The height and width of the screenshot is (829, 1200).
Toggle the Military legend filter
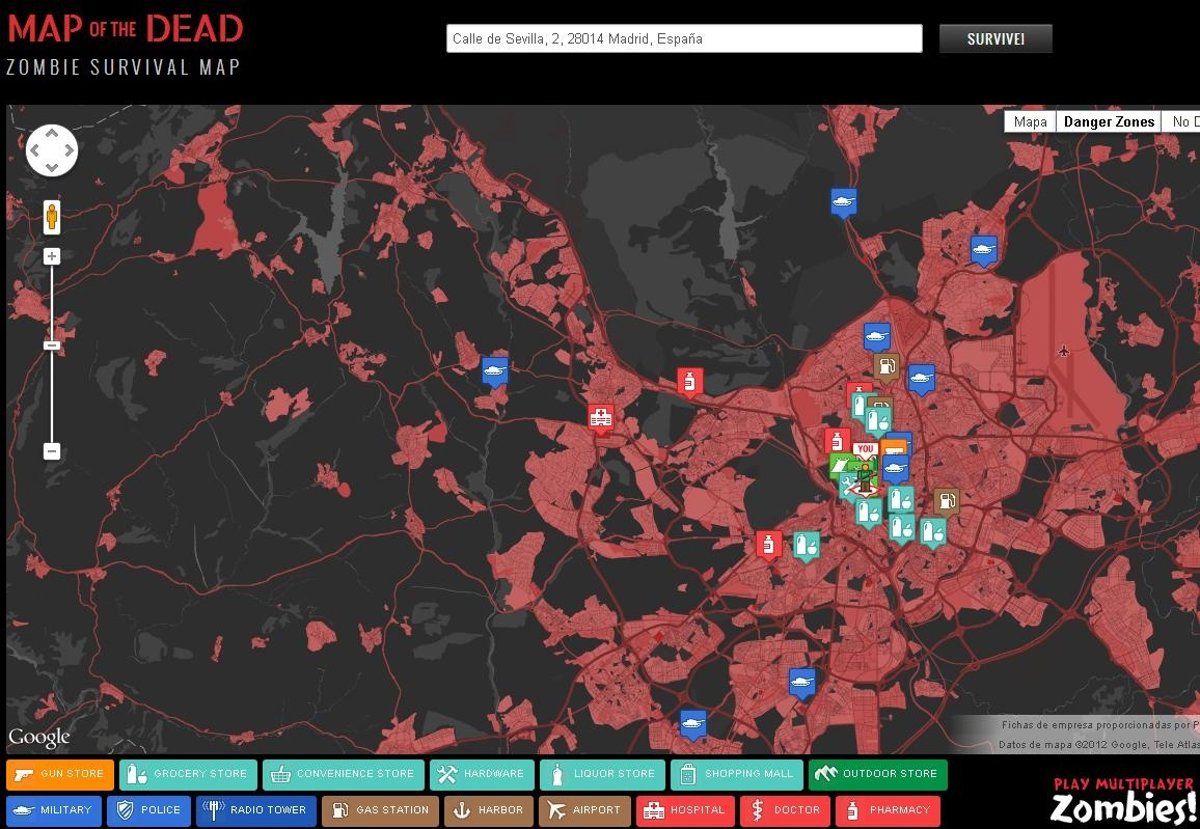54,811
